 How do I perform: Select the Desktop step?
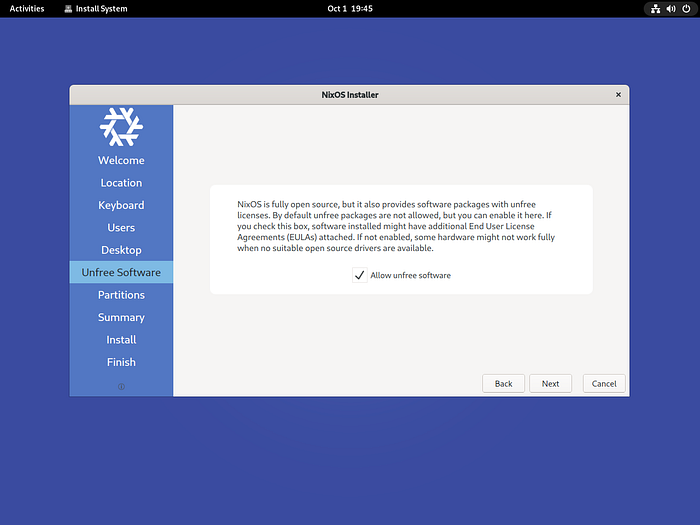[121, 250]
